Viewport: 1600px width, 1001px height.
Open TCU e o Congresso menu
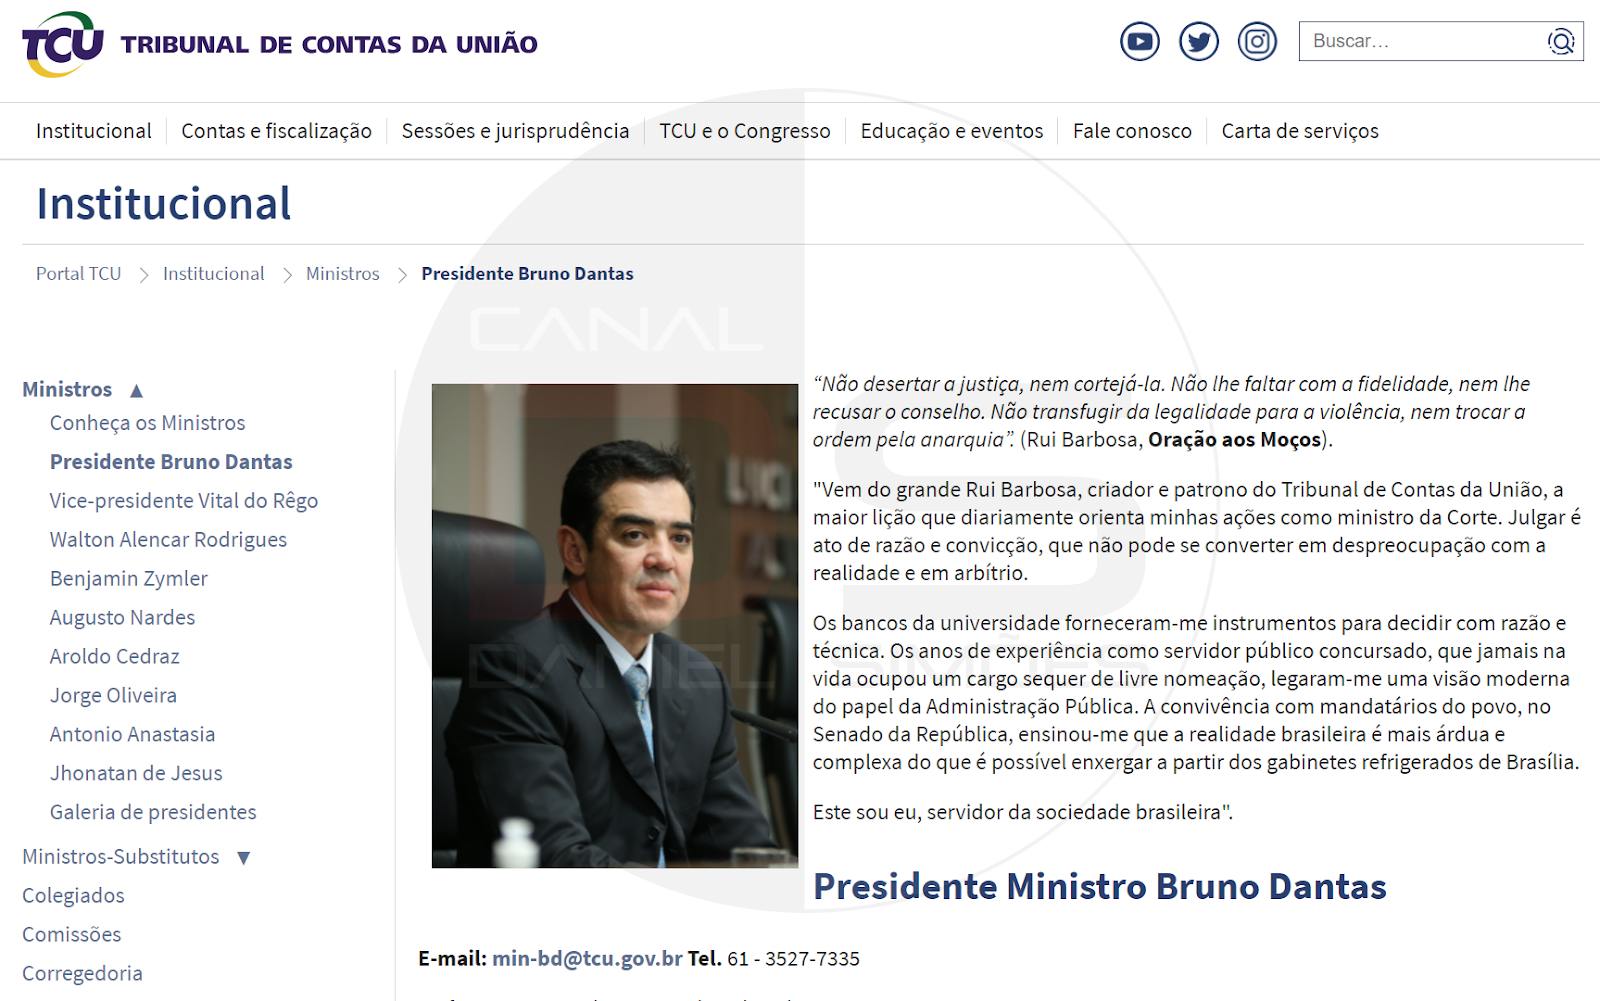pos(745,131)
